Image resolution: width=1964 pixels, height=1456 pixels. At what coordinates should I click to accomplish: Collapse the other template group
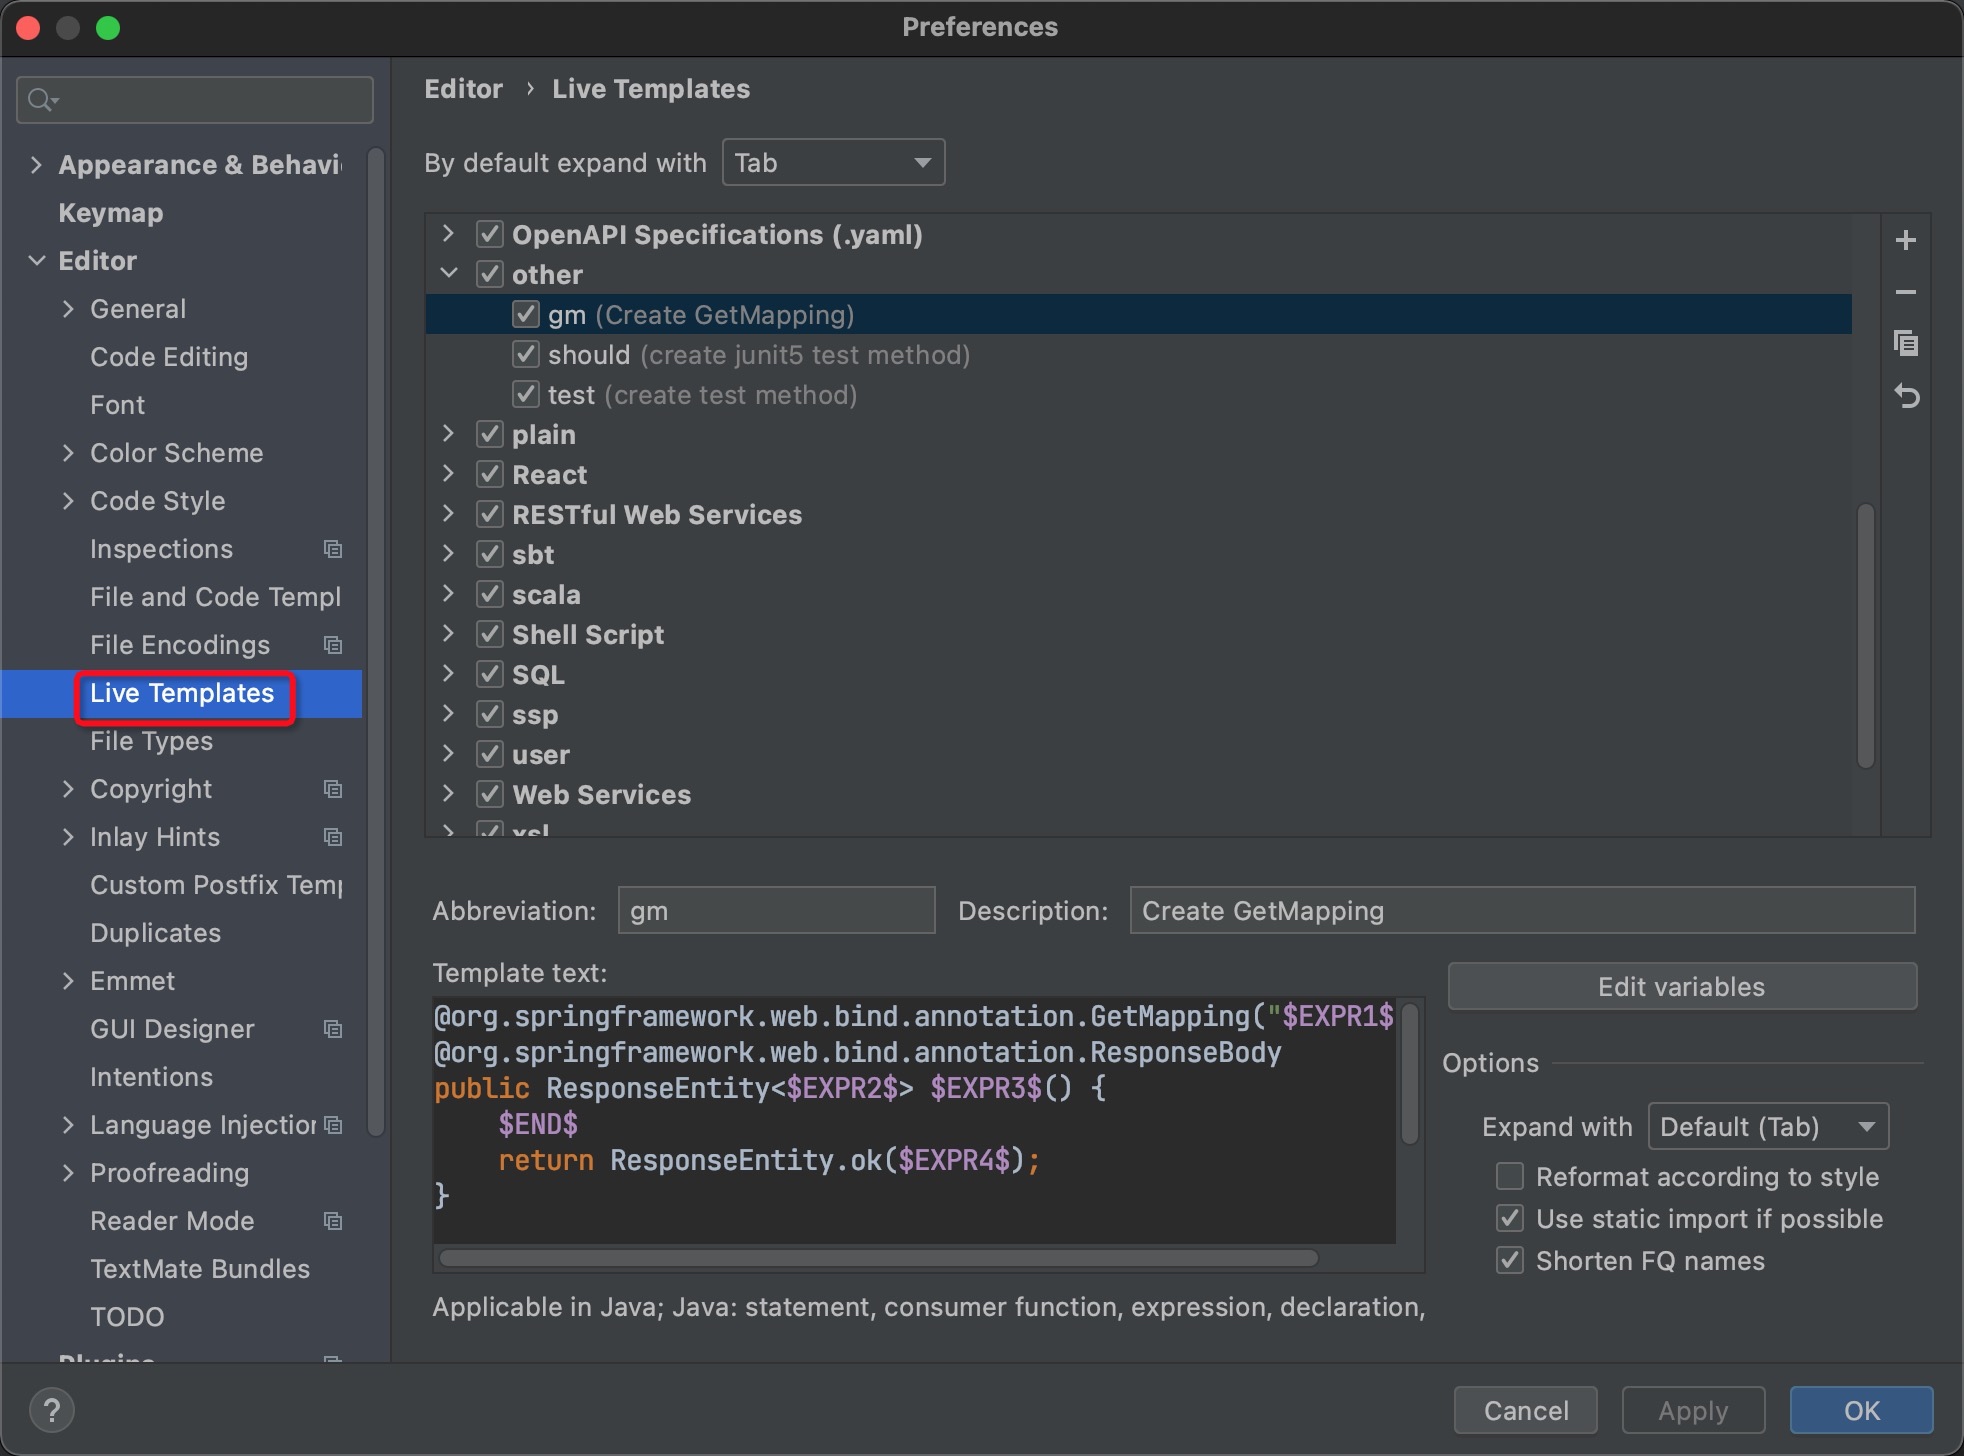(449, 273)
